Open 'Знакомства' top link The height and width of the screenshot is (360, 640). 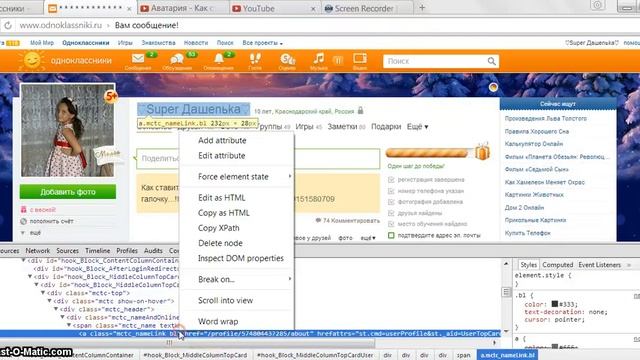pyautogui.click(x=158, y=43)
